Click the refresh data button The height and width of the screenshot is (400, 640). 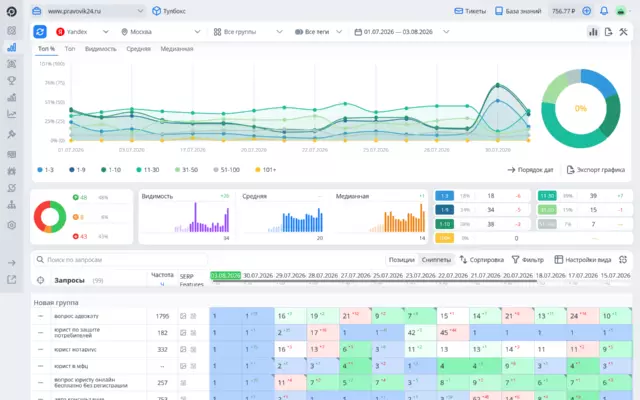click(x=40, y=31)
